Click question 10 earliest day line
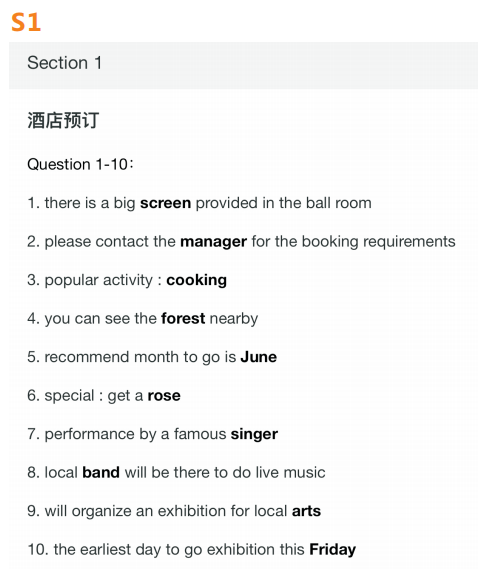The height and width of the screenshot is (573, 499). pos(192,550)
